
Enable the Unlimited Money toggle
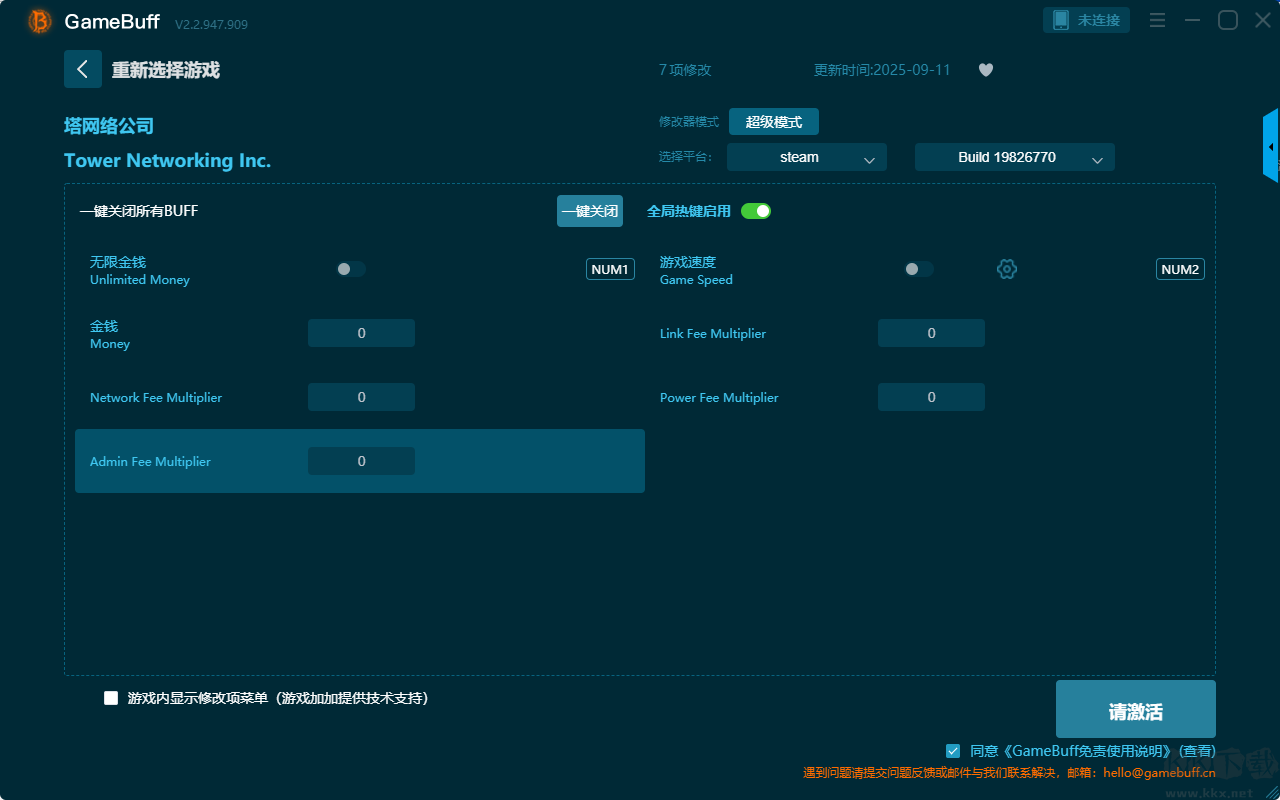point(351,269)
